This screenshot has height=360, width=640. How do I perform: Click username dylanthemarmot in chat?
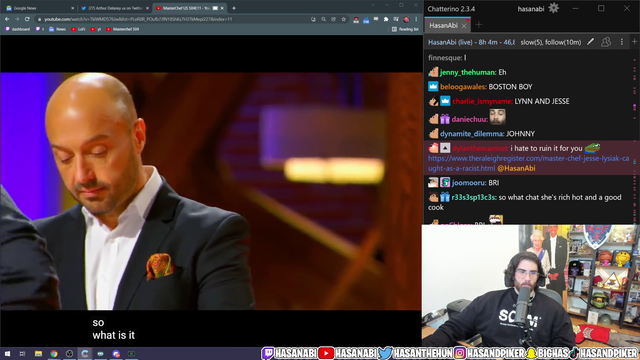480,149
